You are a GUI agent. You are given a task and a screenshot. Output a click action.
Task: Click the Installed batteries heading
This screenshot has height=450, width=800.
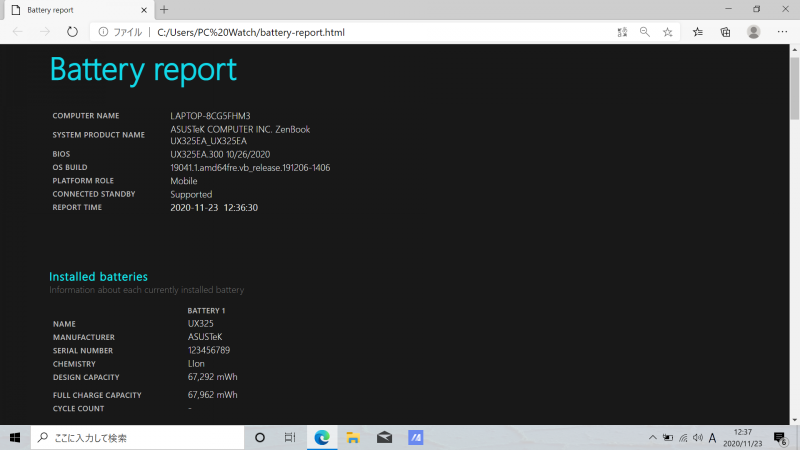(x=98, y=277)
